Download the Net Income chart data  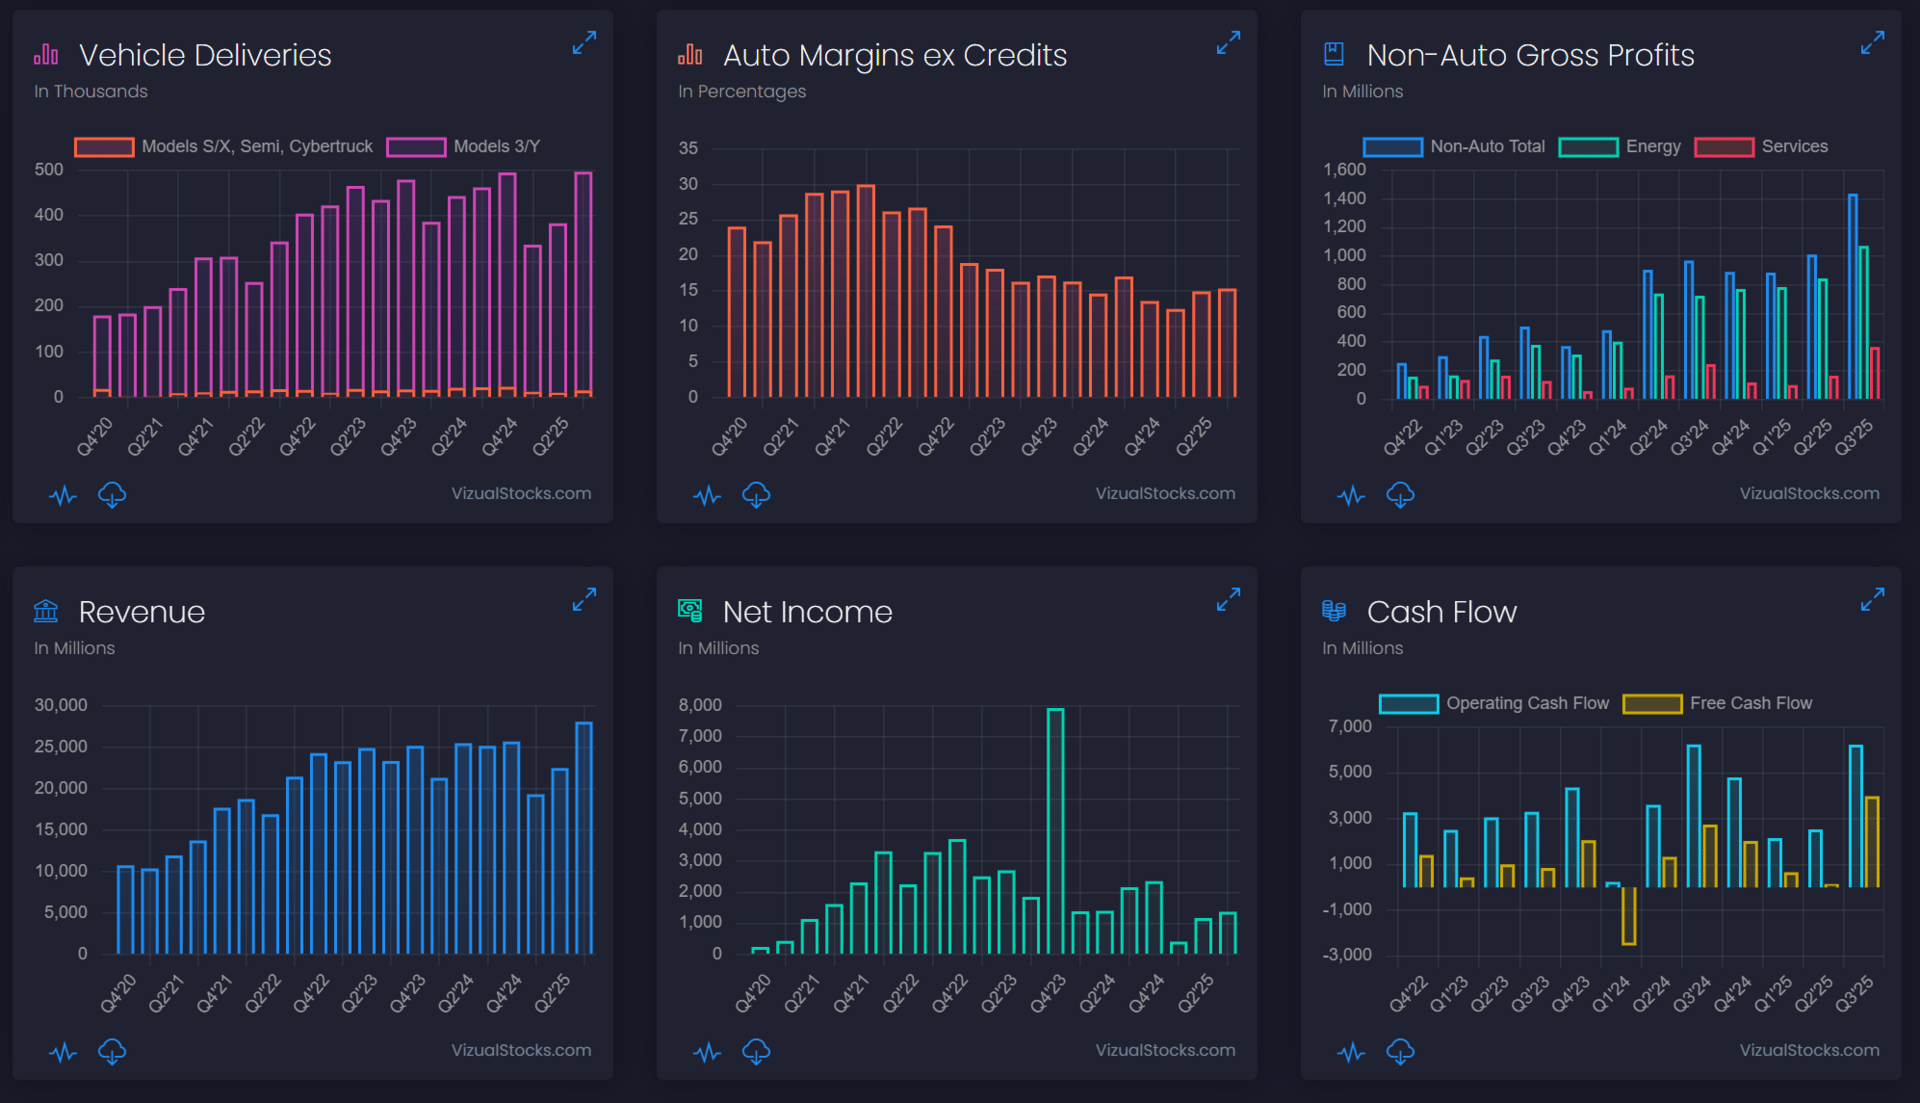pyautogui.click(x=756, y=1051)
